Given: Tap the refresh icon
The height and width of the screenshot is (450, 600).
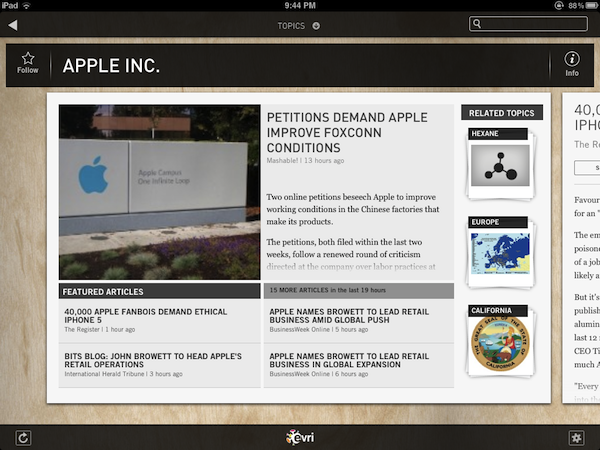Looking at the screenshot, I should click(23, 438).
